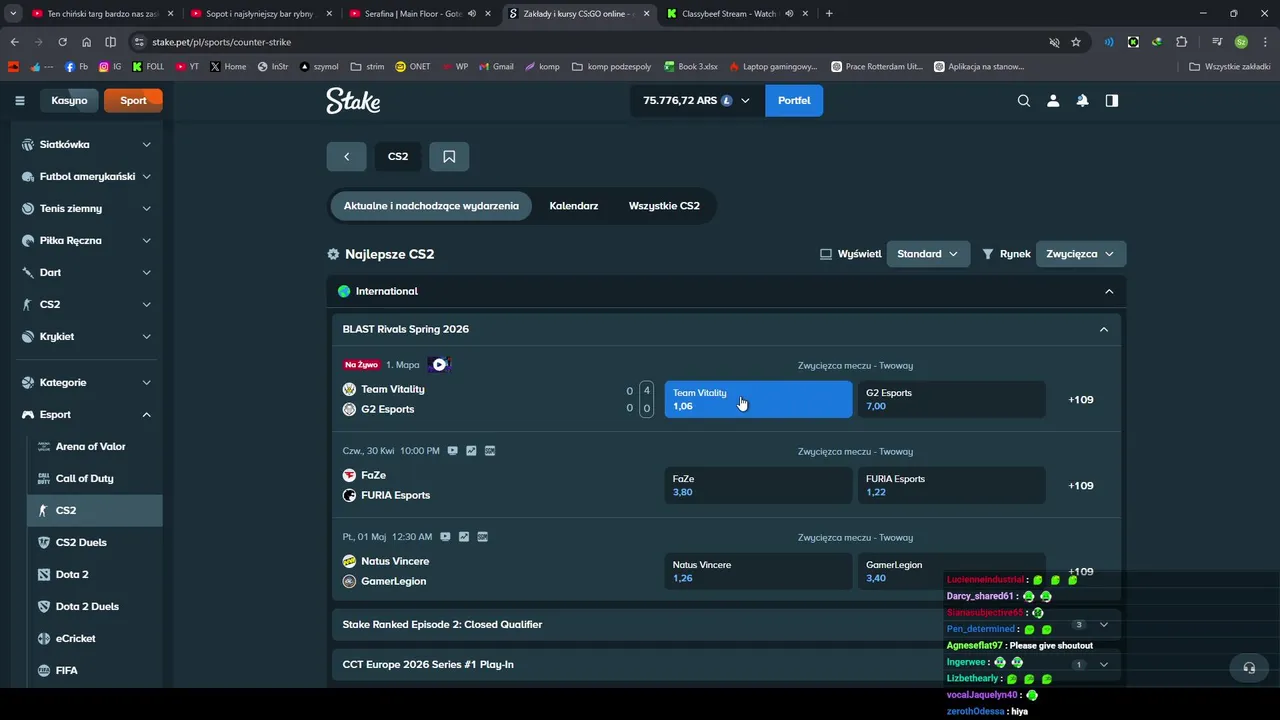The image size is (1280, 720).
Task: Open the Gmail bookmark
Action: [496, 67]
